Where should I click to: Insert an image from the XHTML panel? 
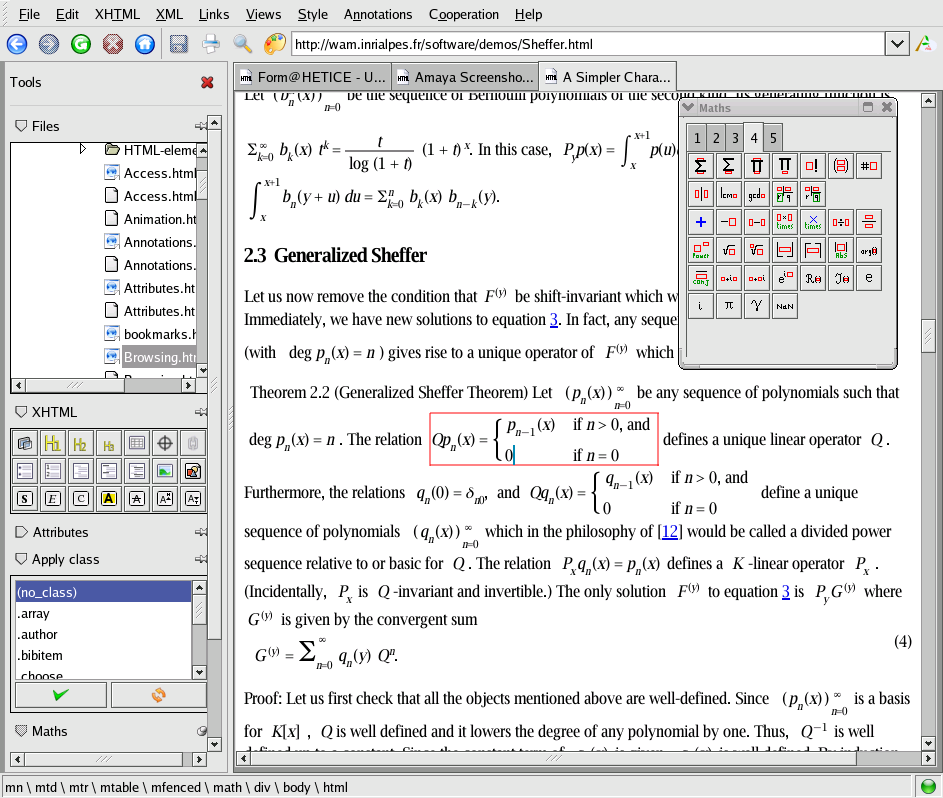click(x=165, y=471)
